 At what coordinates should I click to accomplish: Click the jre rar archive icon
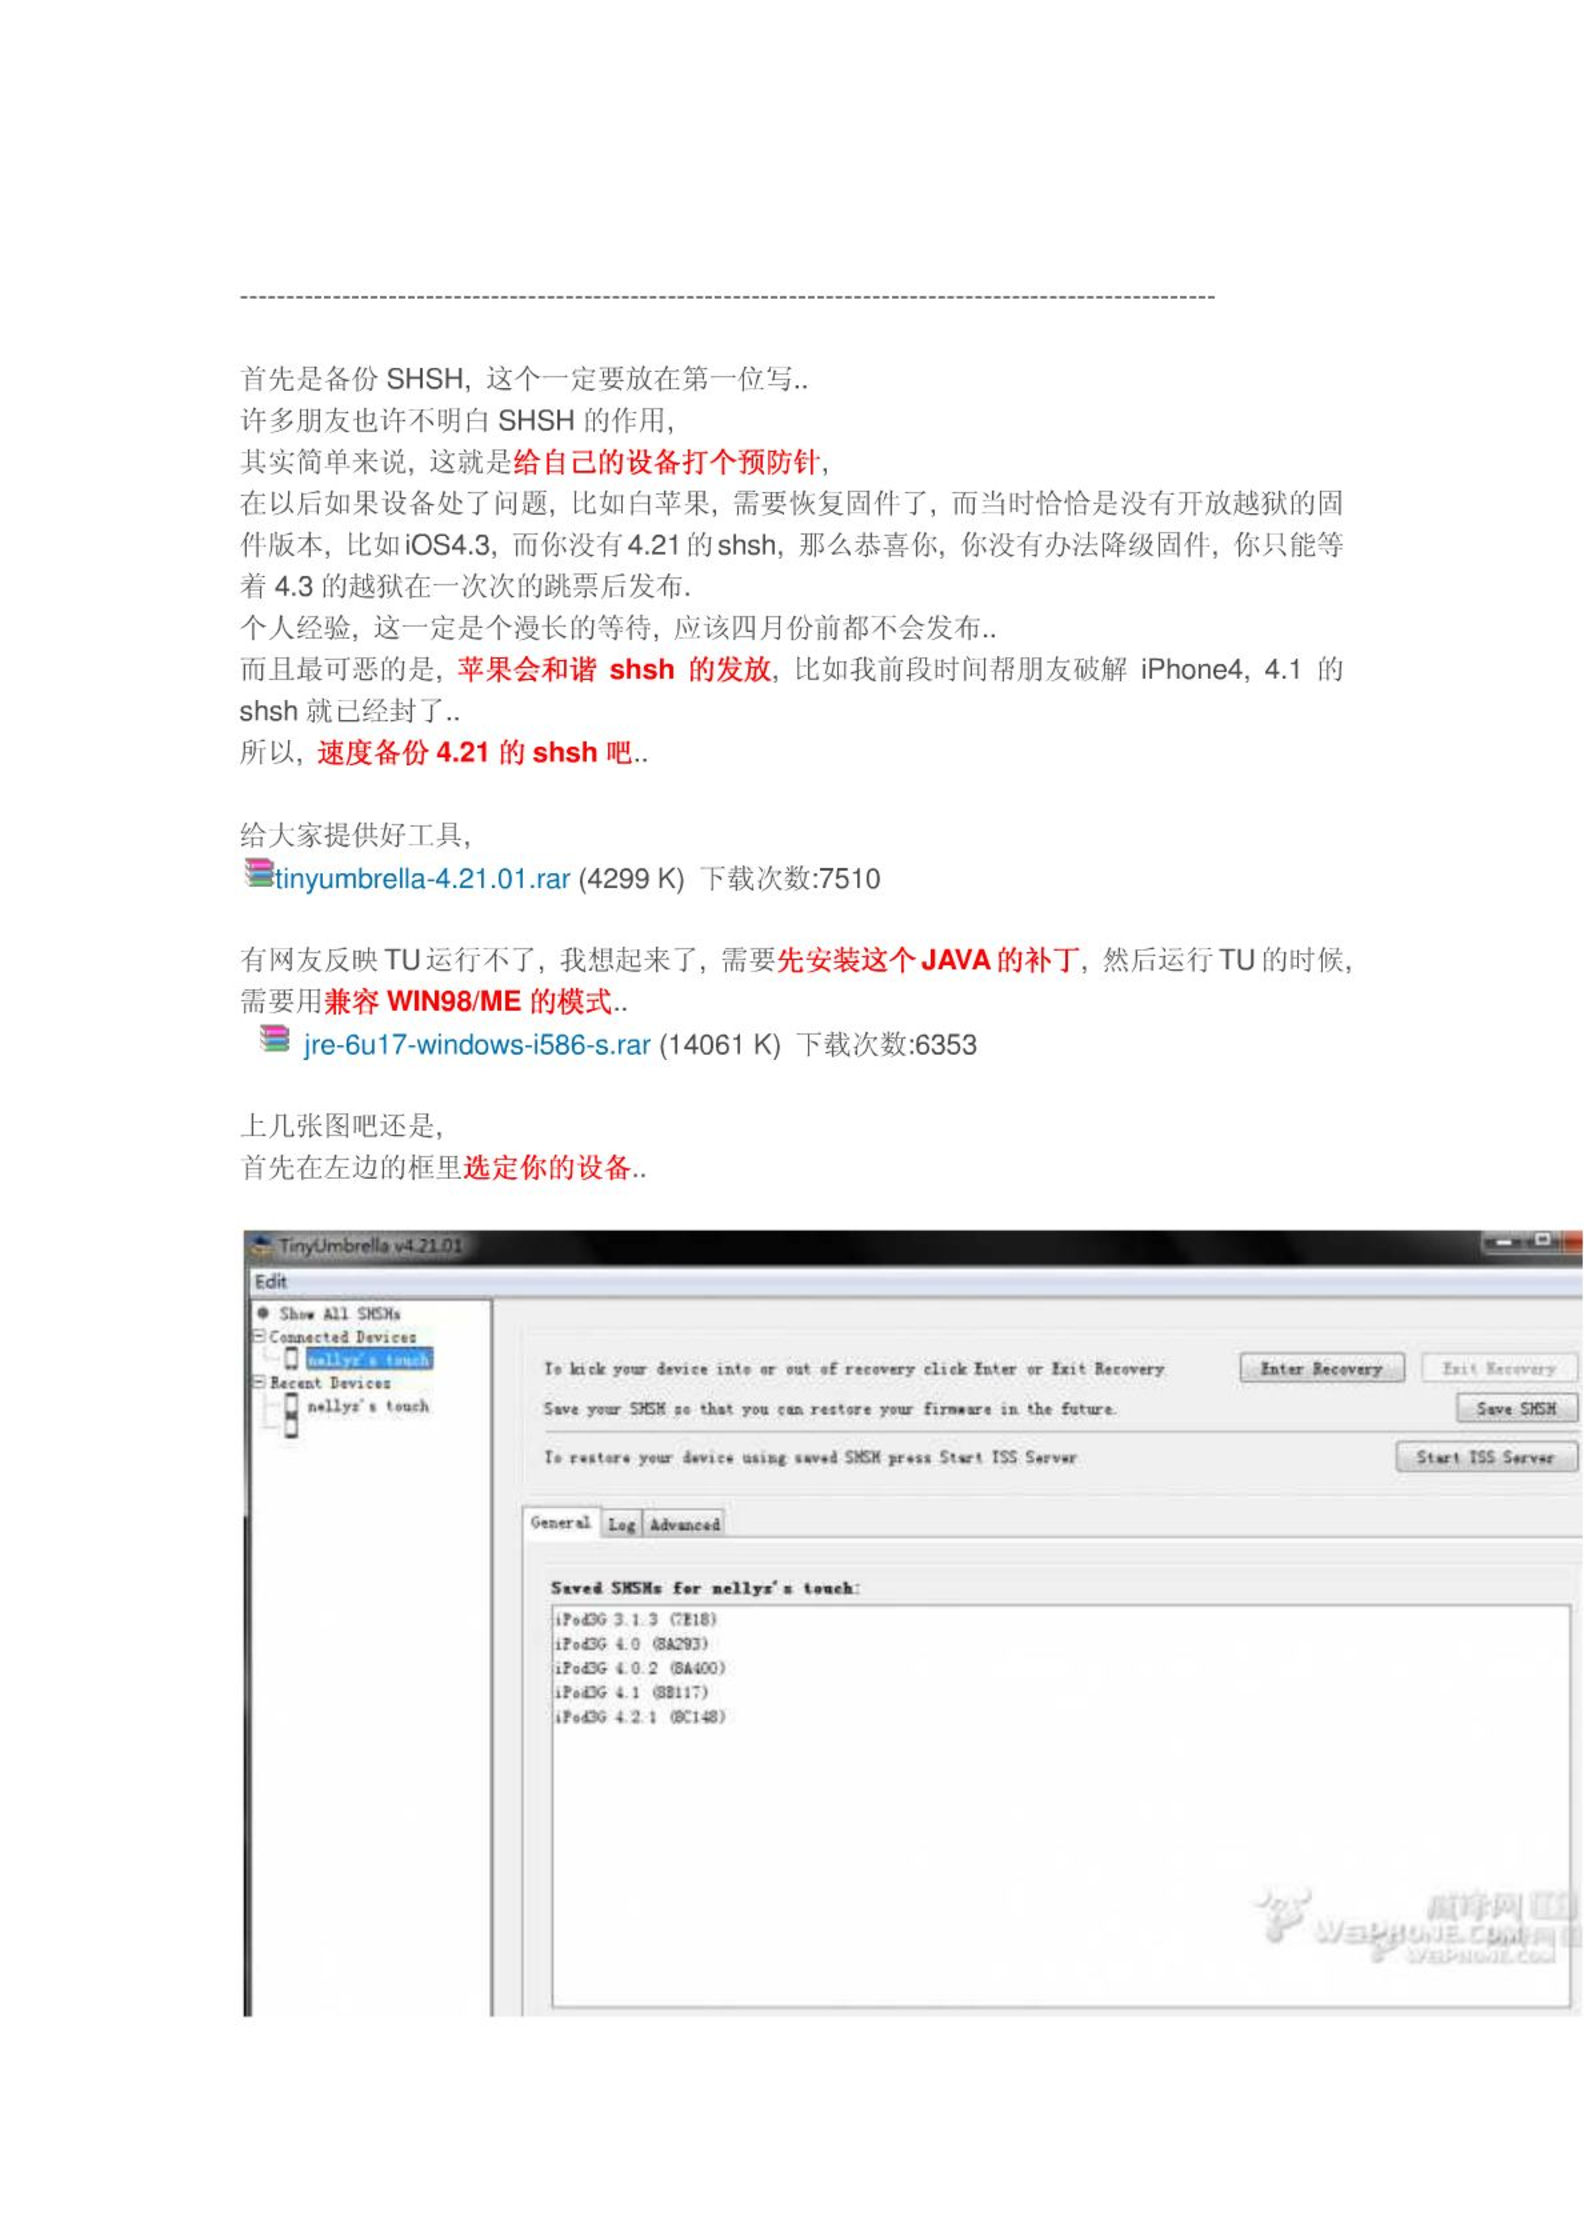click(275, 1039)
